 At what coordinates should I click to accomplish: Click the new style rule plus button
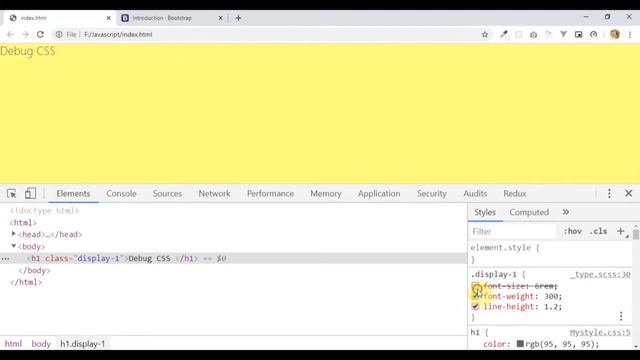[x=620, y=231]
